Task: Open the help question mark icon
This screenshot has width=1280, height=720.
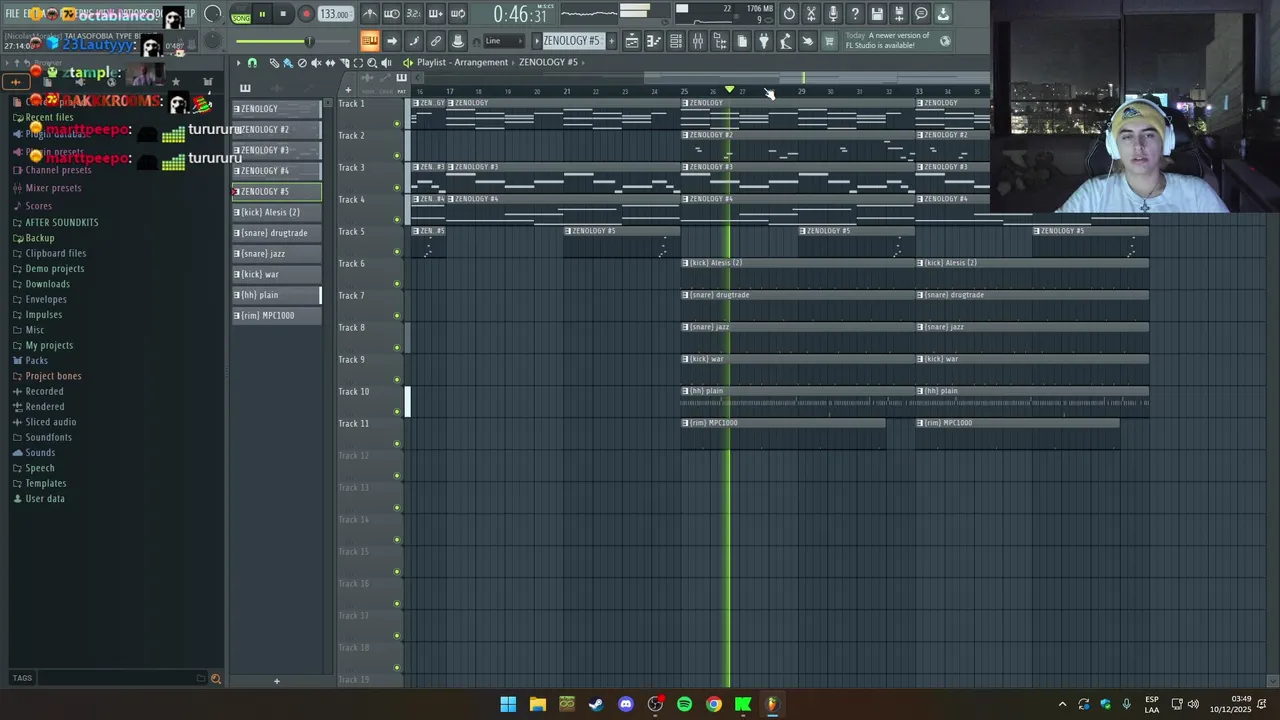Action: pyautogui.click(x=855, y=14)
